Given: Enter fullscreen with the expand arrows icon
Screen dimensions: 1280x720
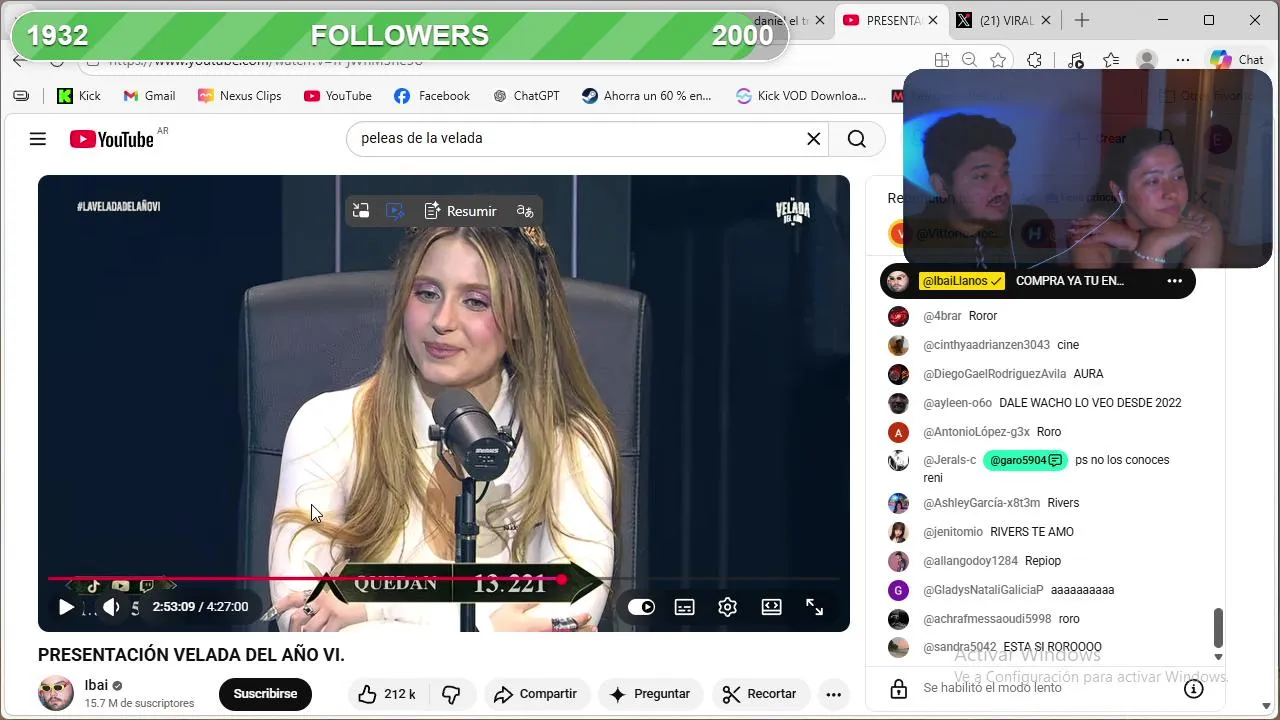Looking at the screenshot, I should [815, 607].
